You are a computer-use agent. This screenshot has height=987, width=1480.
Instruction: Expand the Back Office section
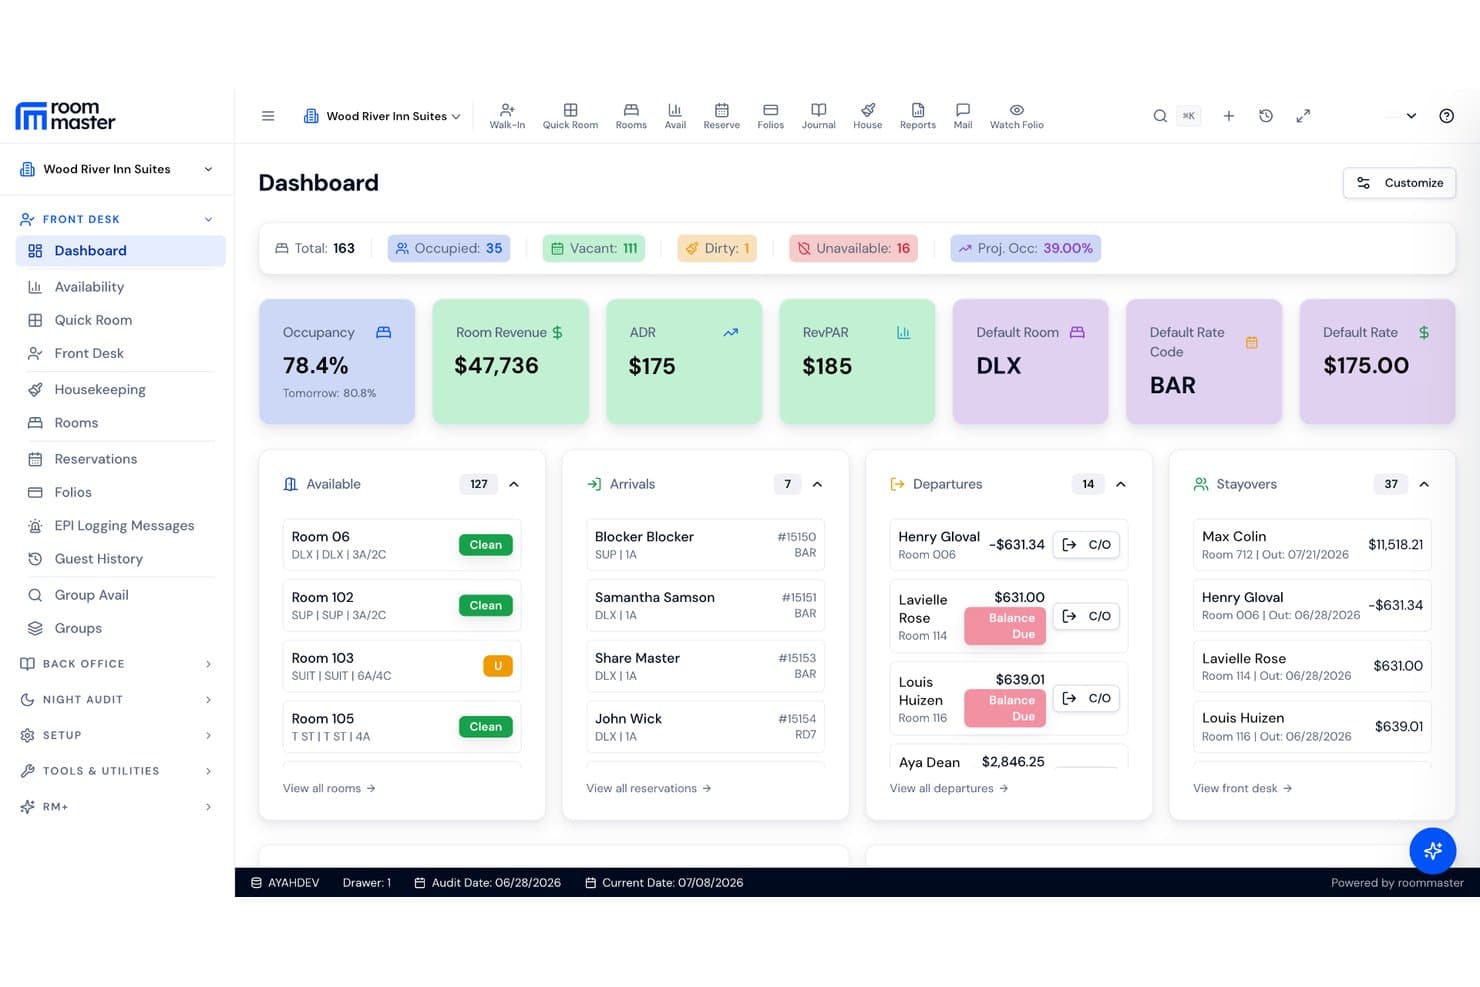(117, 664)
